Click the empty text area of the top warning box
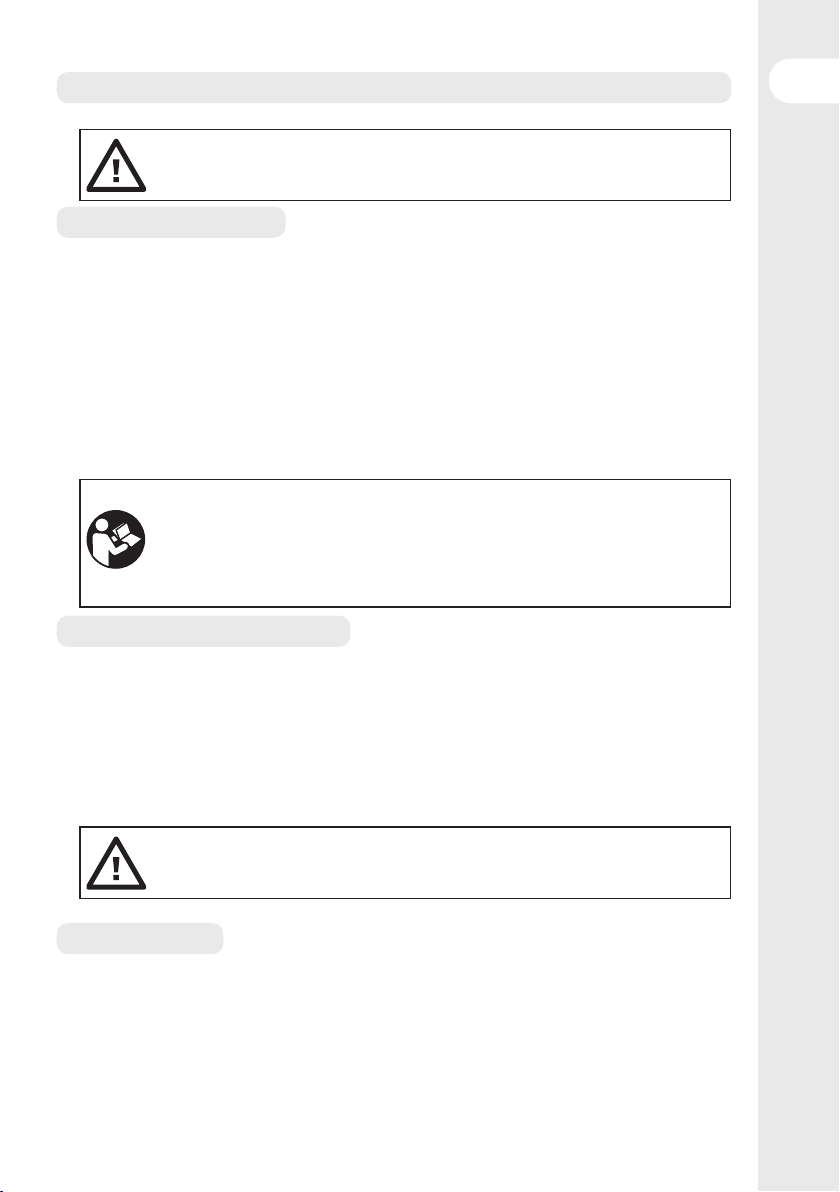 pos(437,165)
